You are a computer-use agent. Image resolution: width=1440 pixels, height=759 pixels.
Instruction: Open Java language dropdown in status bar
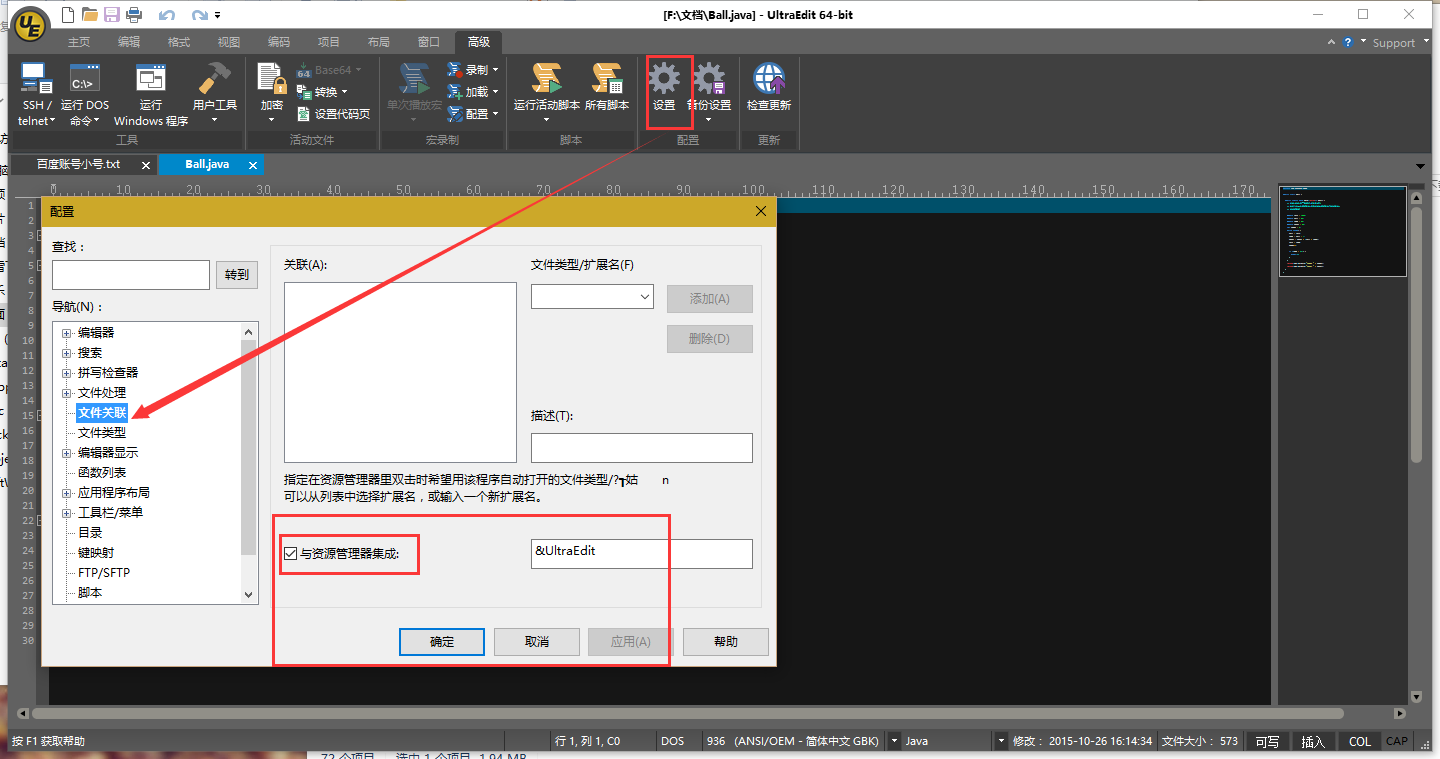click(x=999, y=741)
